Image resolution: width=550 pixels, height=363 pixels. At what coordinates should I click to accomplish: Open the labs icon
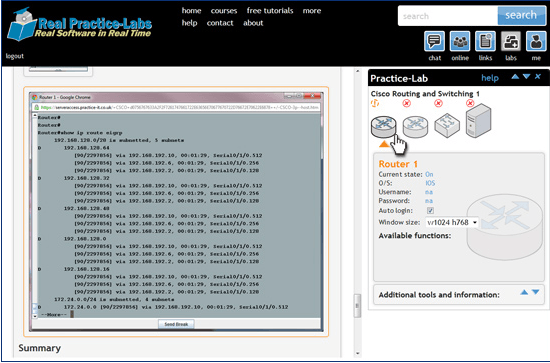(511, 41)
